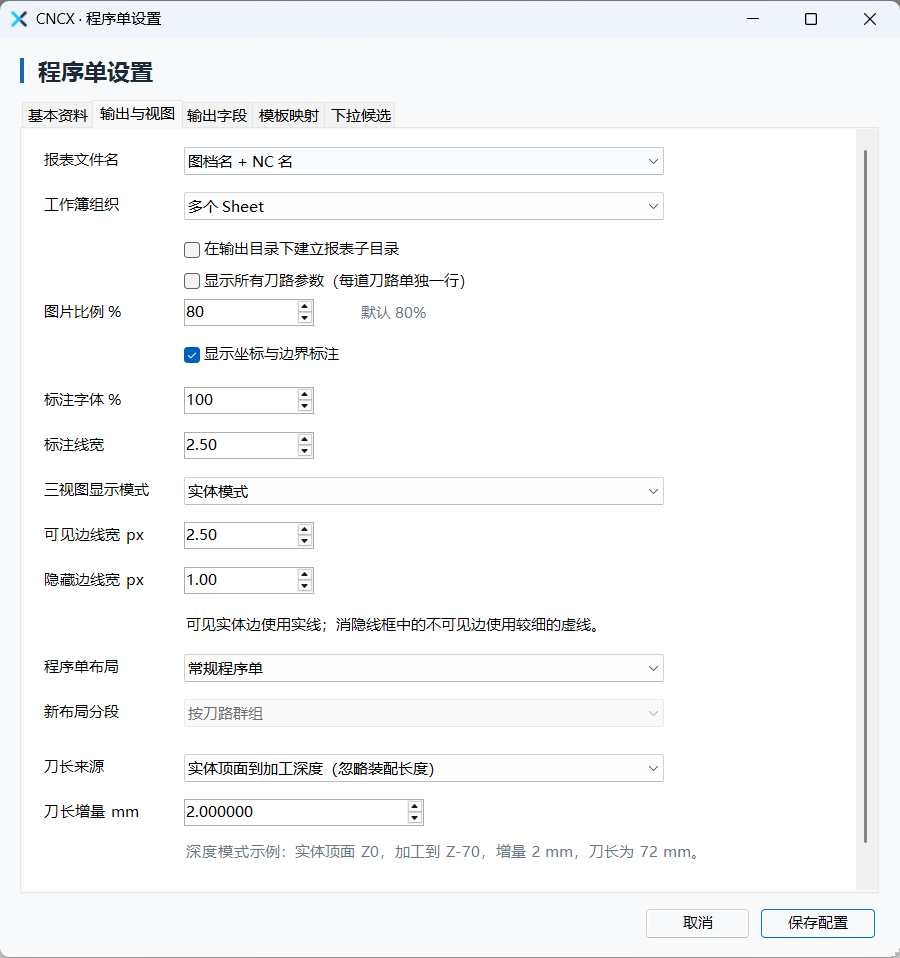Increase 标注字体 % using the up arrow

tap(304, 394)
